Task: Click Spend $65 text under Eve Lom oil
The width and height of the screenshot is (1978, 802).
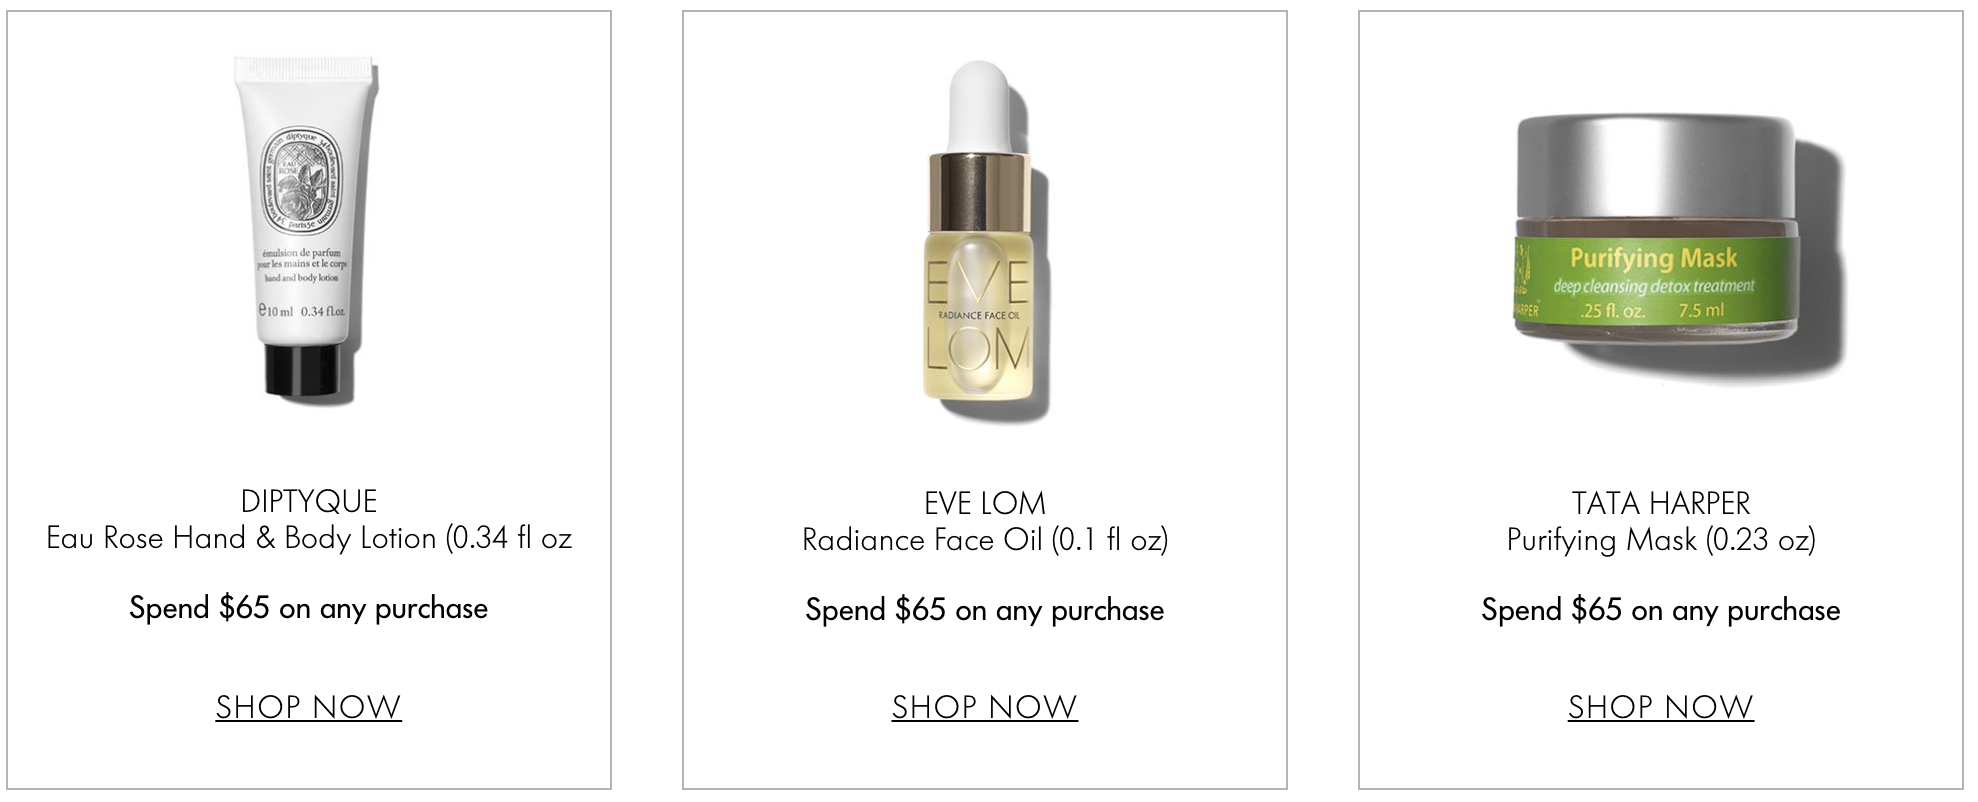Action: click(985, 610)
